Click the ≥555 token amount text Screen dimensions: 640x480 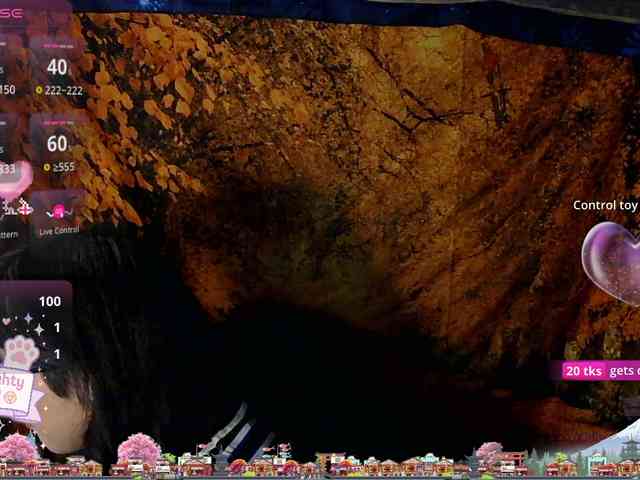62,167
